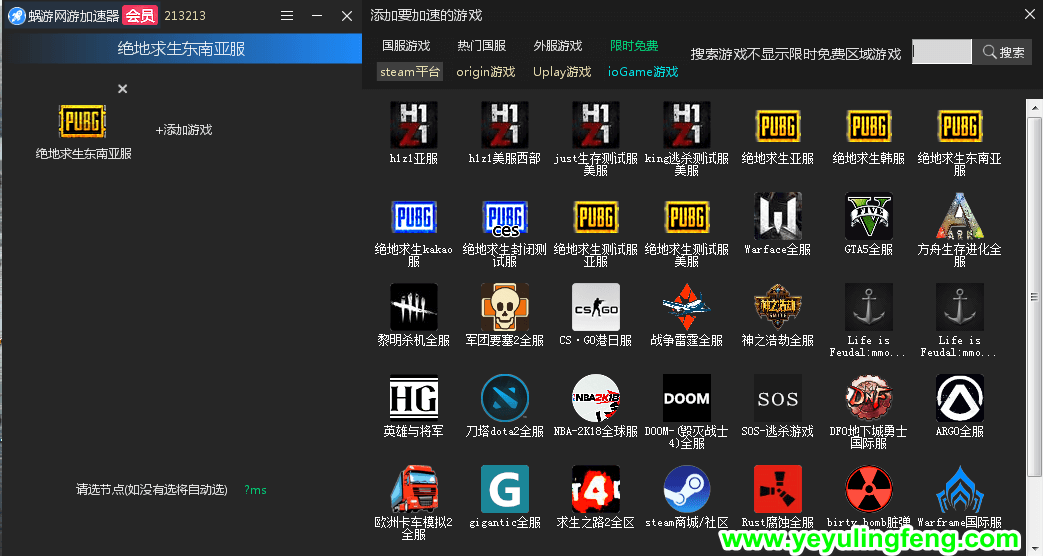Choose 军团要塞2全服 skull icon
Viewport: 1043px width, 556px height.
pos(505,307)
